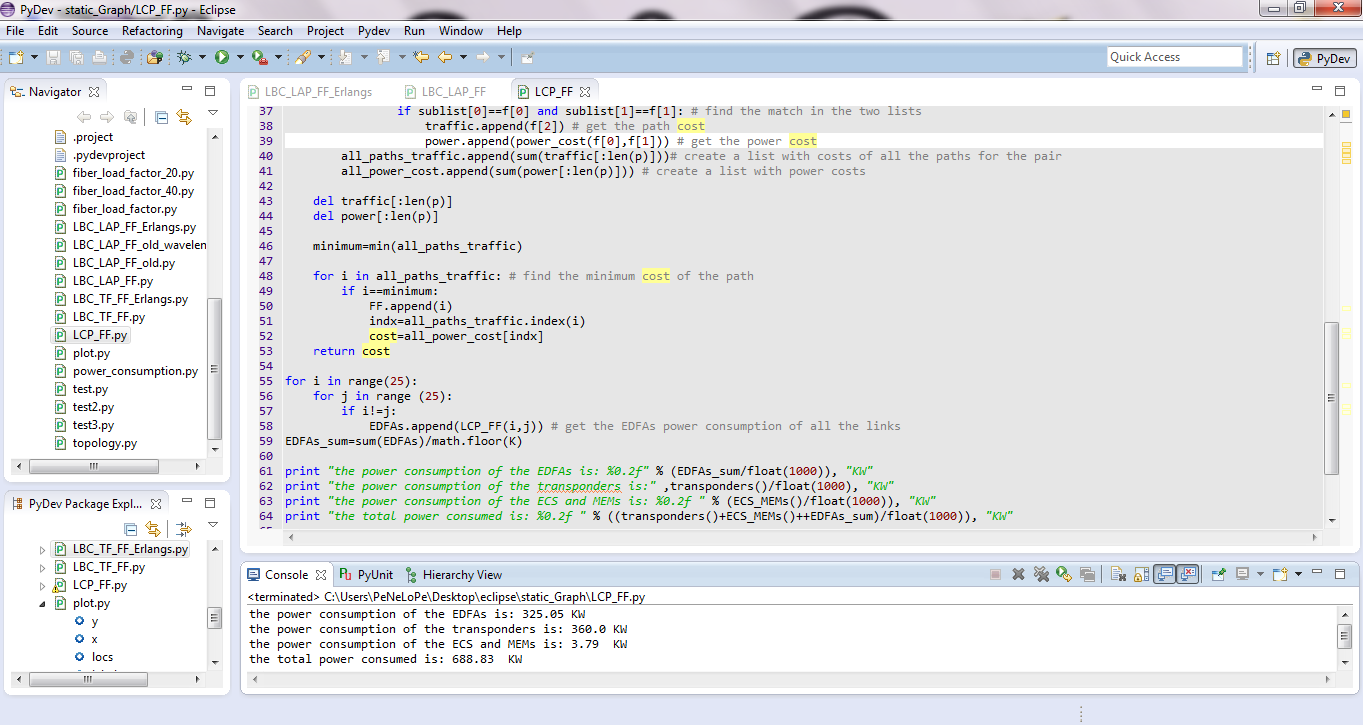Toggle Scroll Lock in Console toolbar

tap(1139, 574)
